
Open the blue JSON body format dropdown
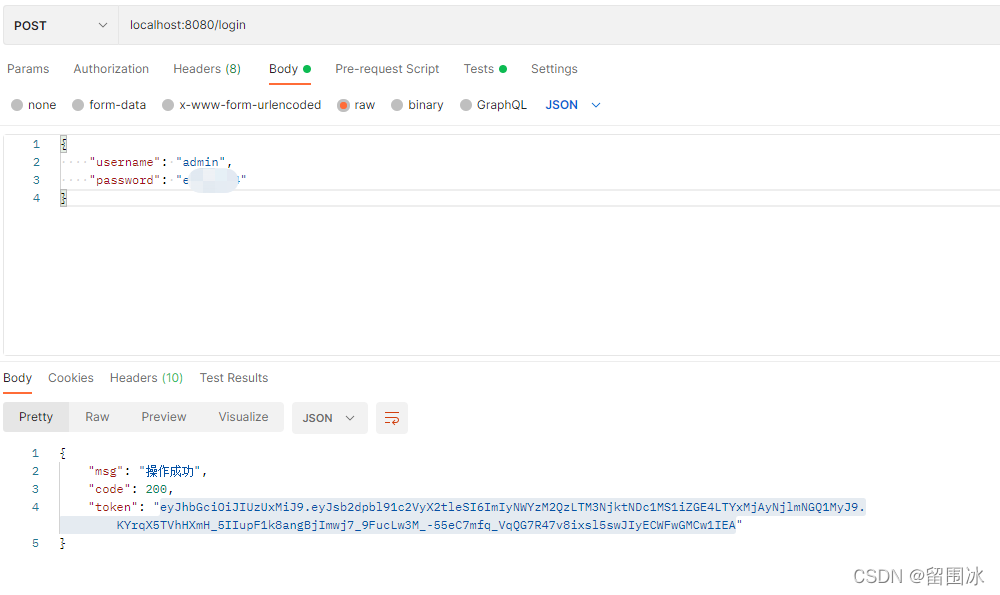coord(573,105)
